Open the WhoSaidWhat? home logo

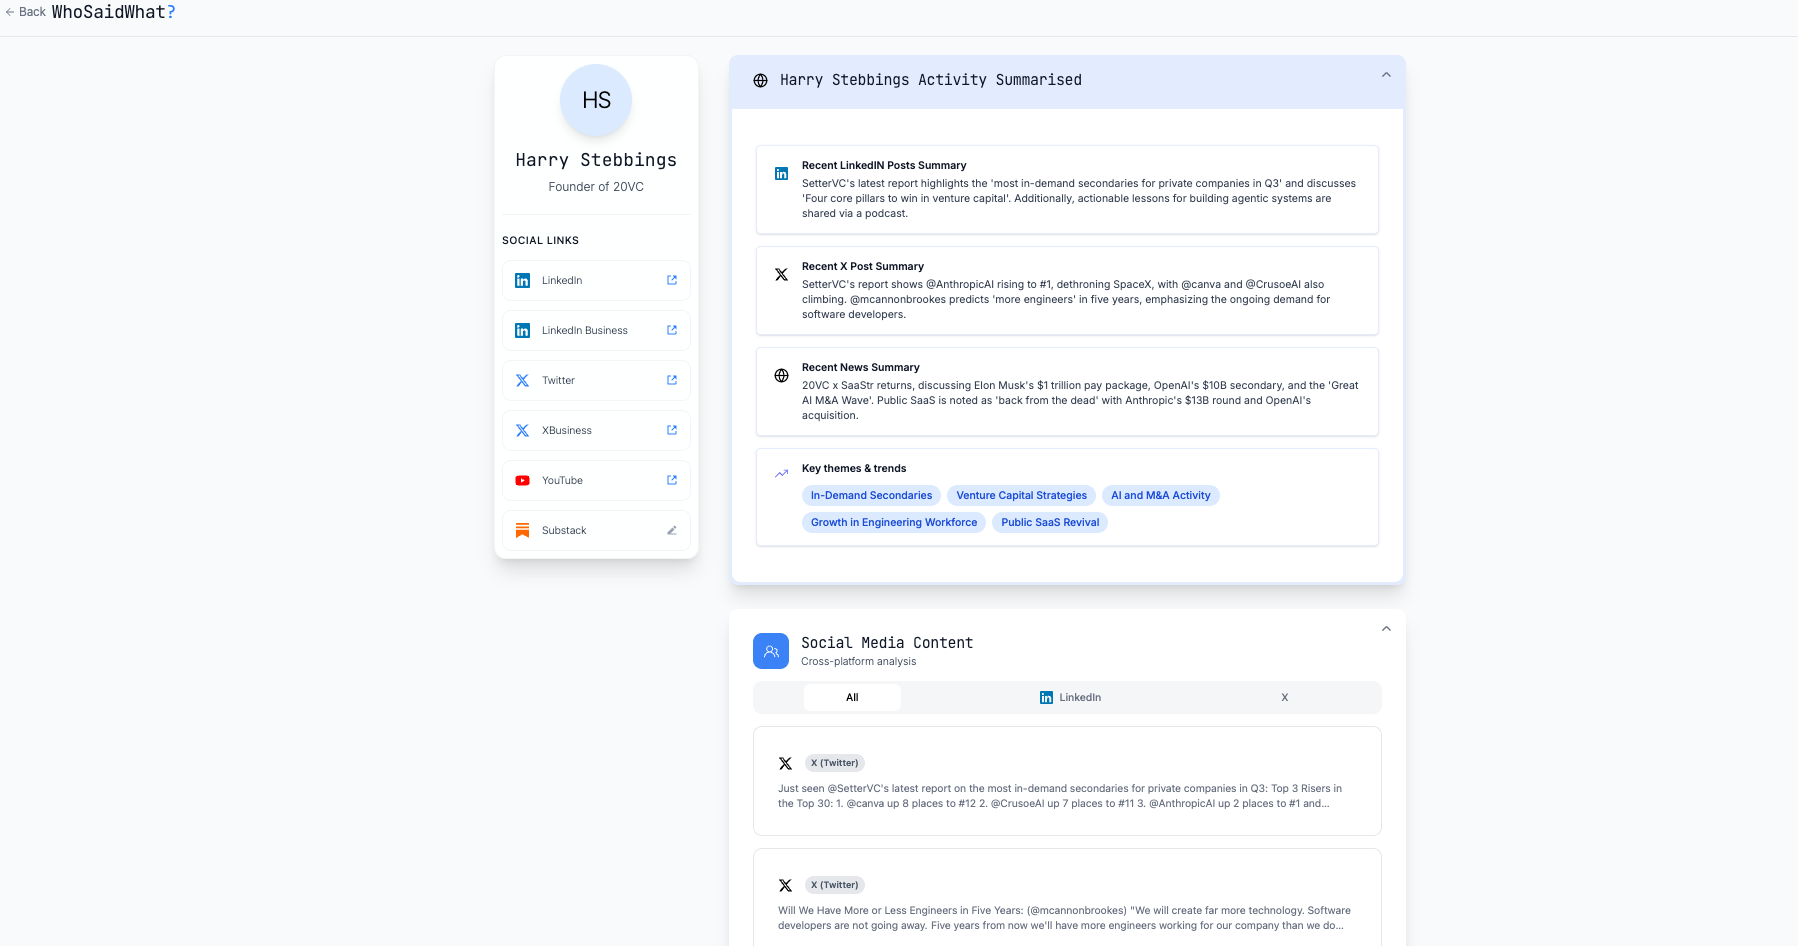click(x=113, y=12)
